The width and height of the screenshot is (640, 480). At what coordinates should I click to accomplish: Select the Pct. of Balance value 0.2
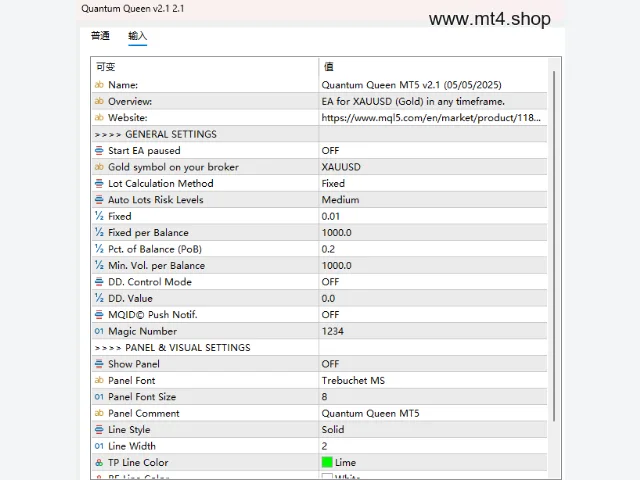click(x=433, y=249)
